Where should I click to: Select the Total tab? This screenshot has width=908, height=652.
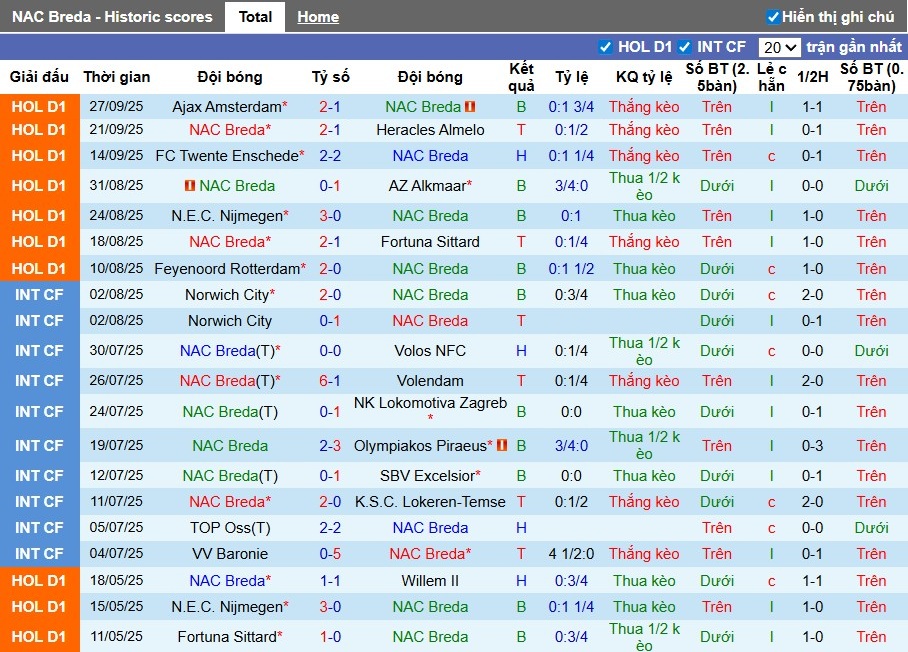coord(254,16)
